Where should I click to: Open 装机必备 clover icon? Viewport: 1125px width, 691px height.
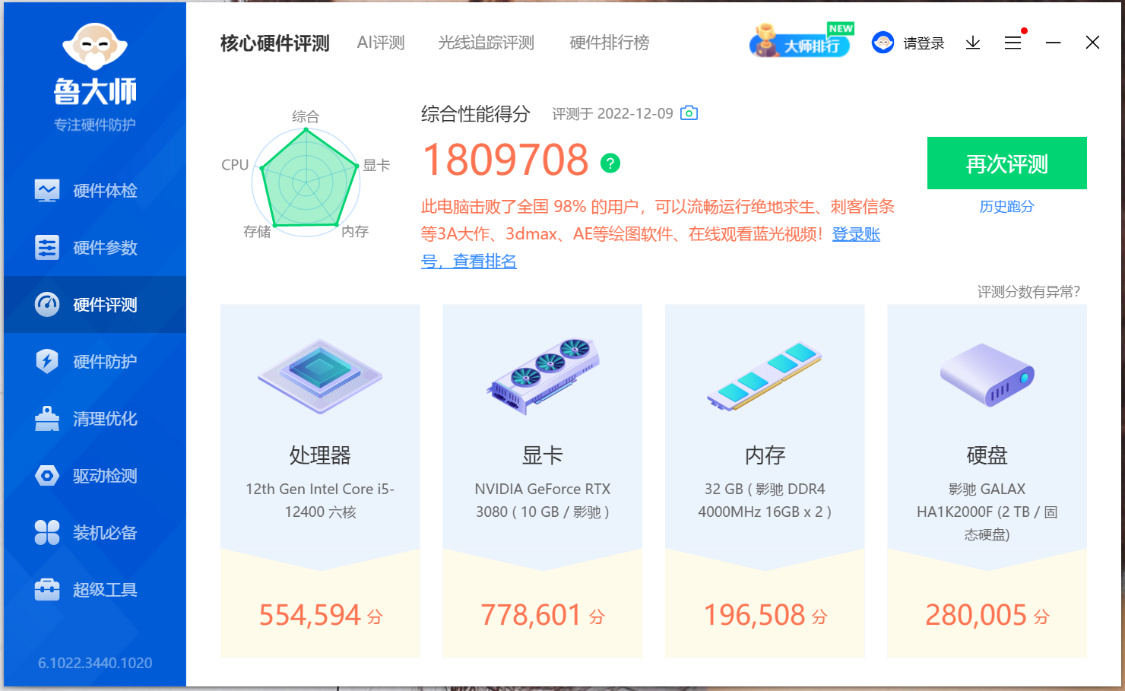(47, 532)
